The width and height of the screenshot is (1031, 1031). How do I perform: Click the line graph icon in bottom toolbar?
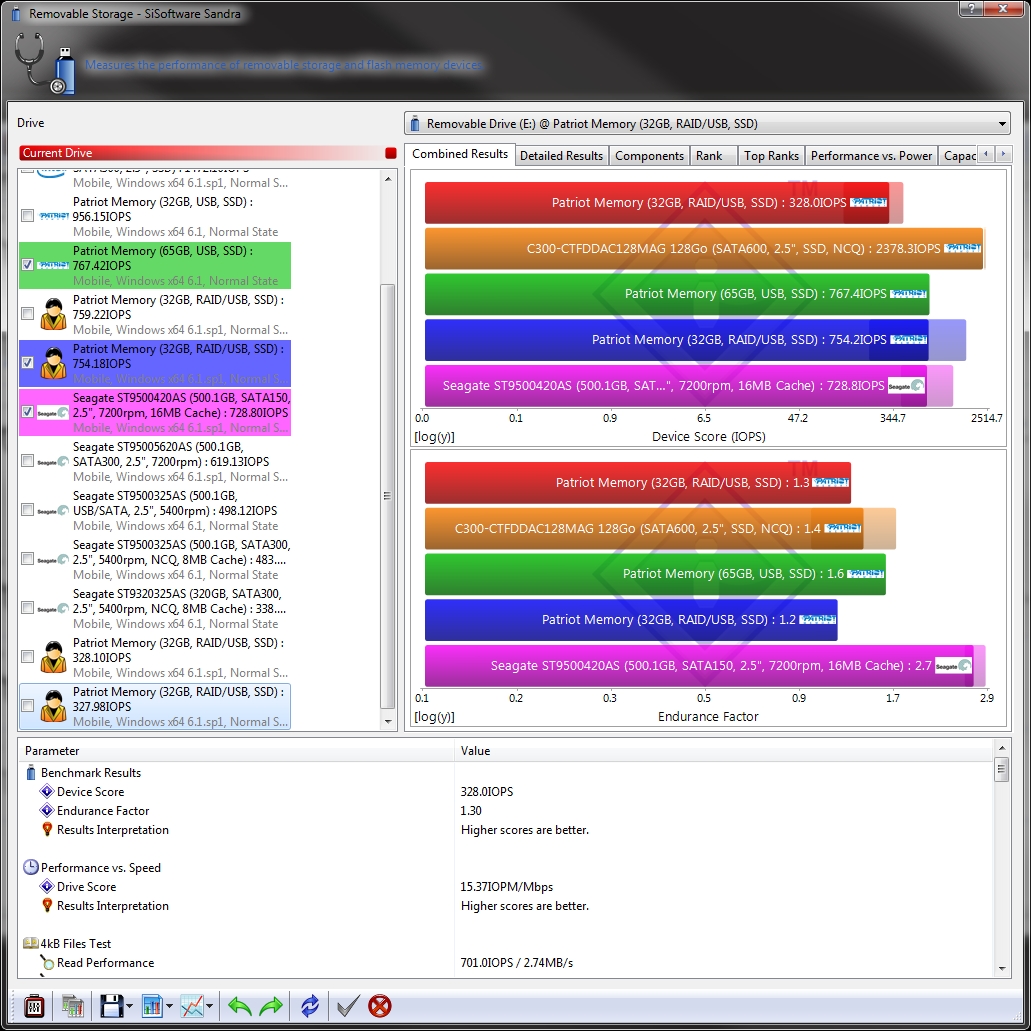pyautogui.click(x=192, y=1006)
